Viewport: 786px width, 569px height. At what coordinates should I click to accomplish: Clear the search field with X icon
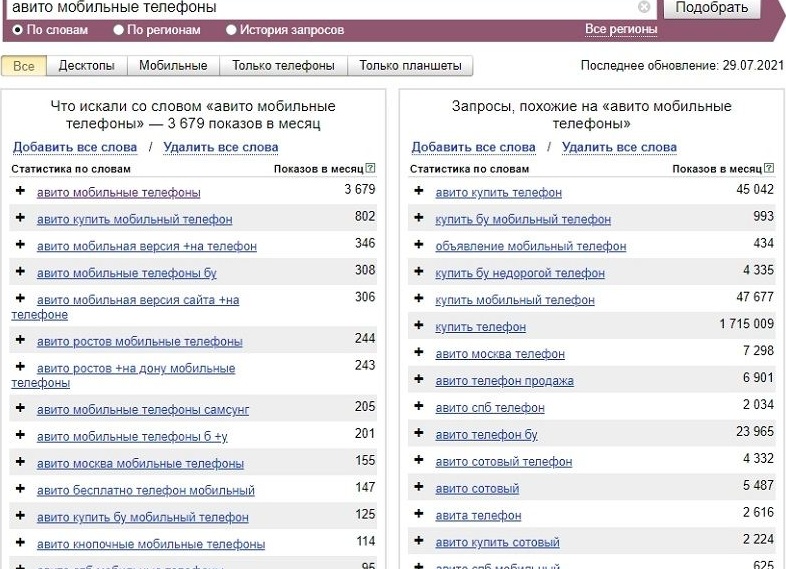[x=644, y=7]
